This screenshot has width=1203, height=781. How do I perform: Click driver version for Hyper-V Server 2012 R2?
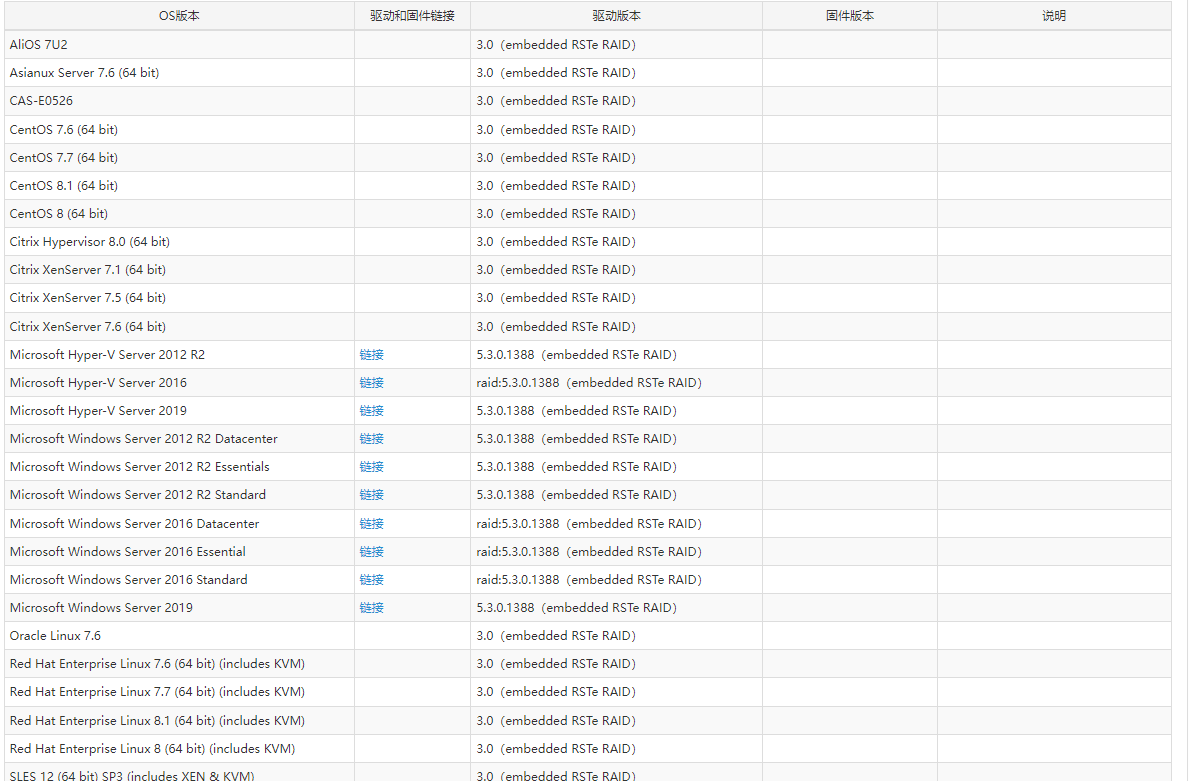click(x=576, y=355)
